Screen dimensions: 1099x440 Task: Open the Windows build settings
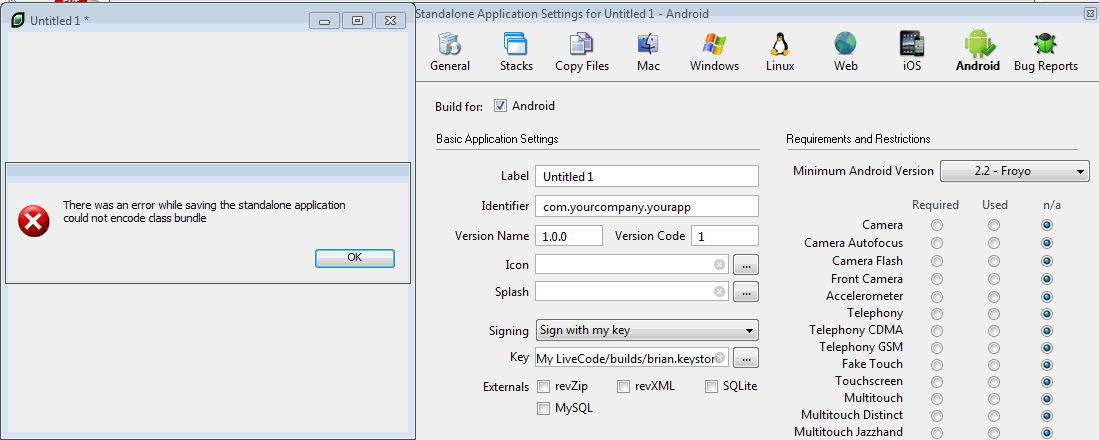click(714, 52)
